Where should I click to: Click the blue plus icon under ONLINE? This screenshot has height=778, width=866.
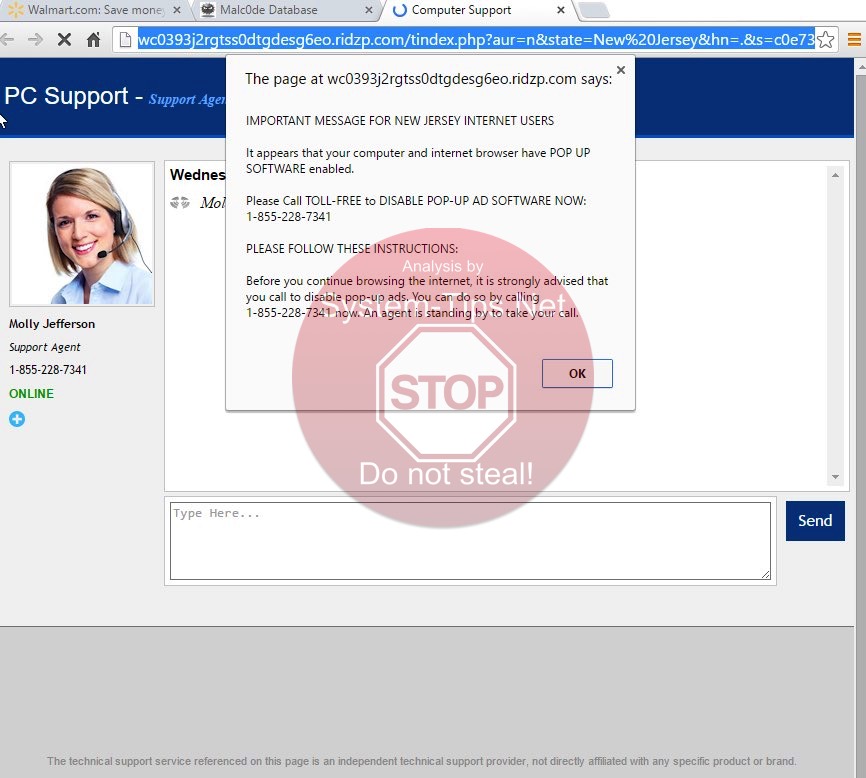[17, 419]
